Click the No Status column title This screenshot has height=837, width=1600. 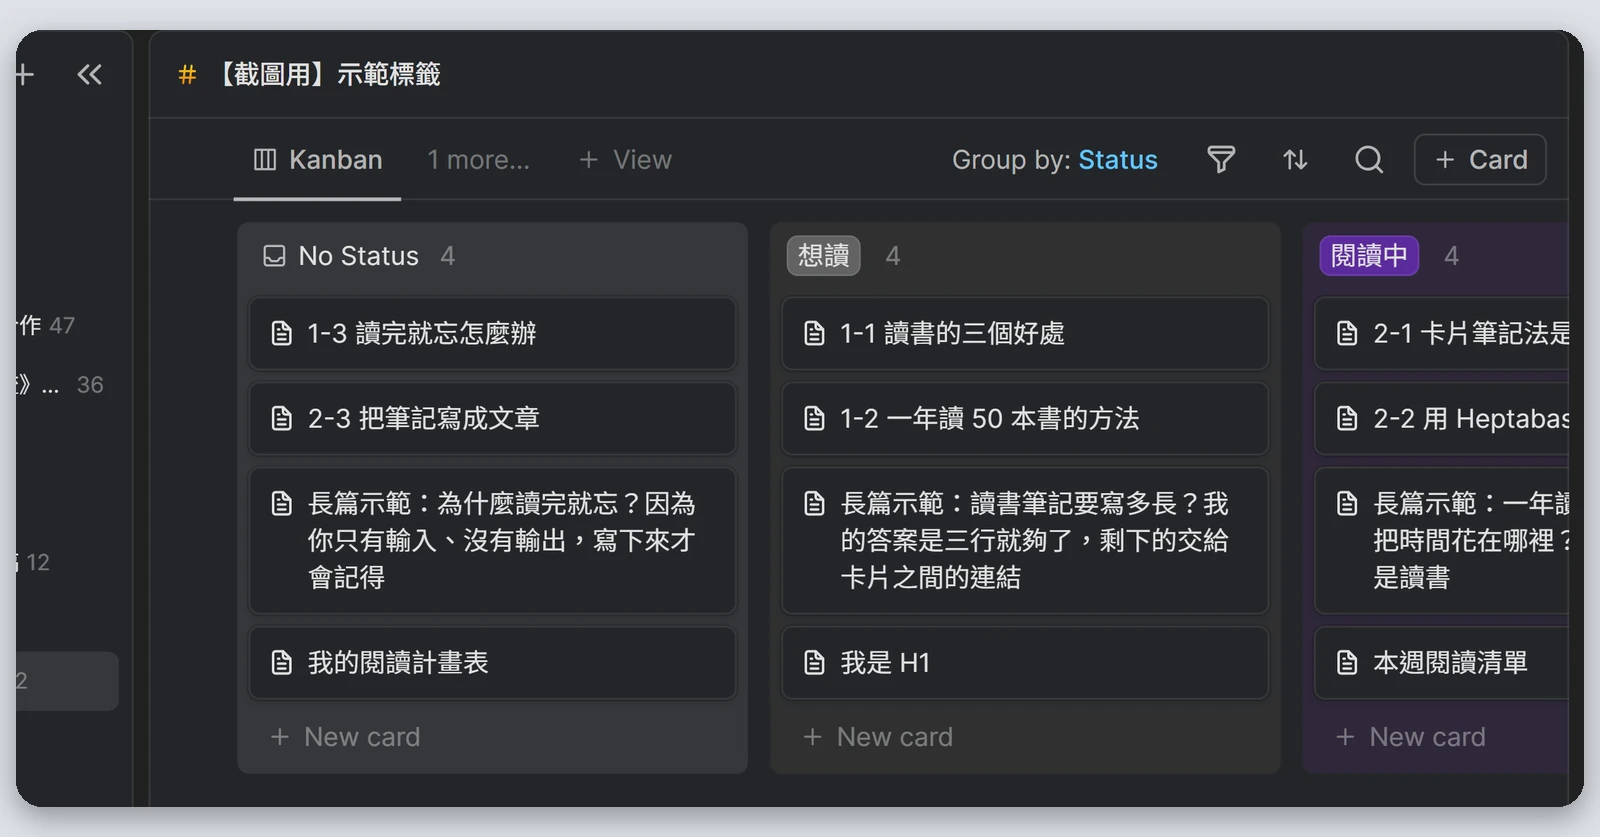359,256
